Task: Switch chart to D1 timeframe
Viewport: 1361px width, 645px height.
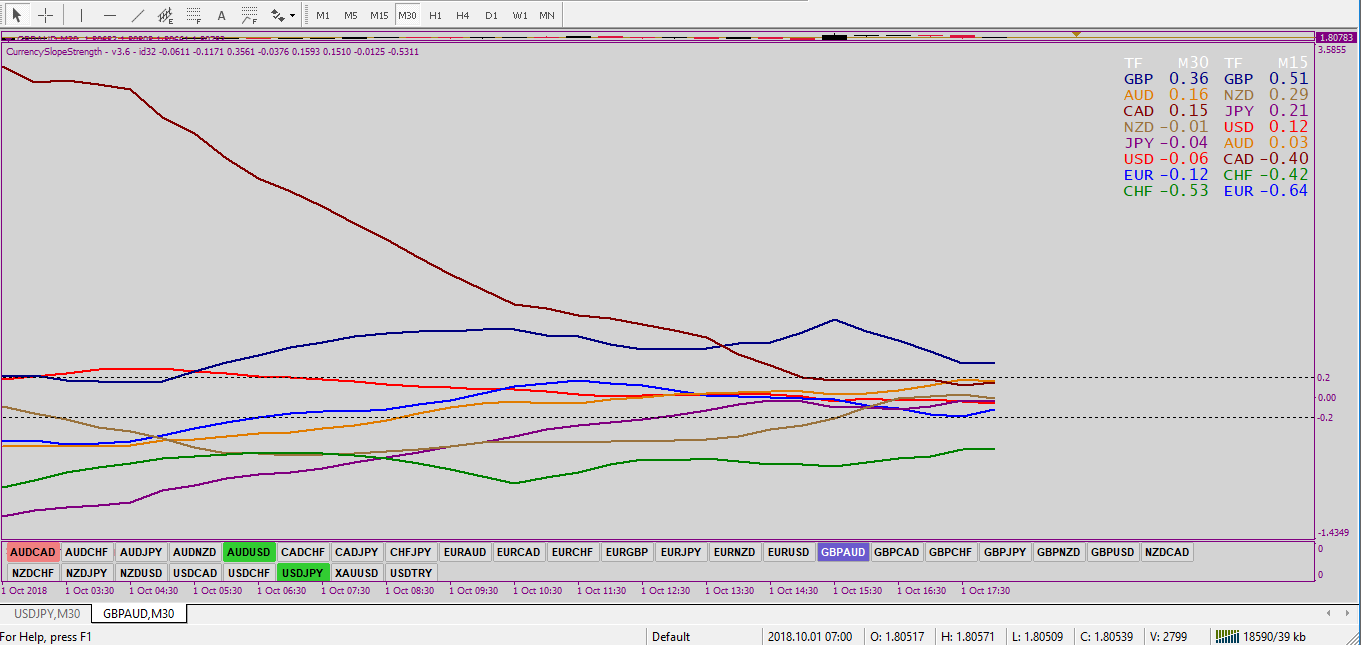Action: (491, 15)
